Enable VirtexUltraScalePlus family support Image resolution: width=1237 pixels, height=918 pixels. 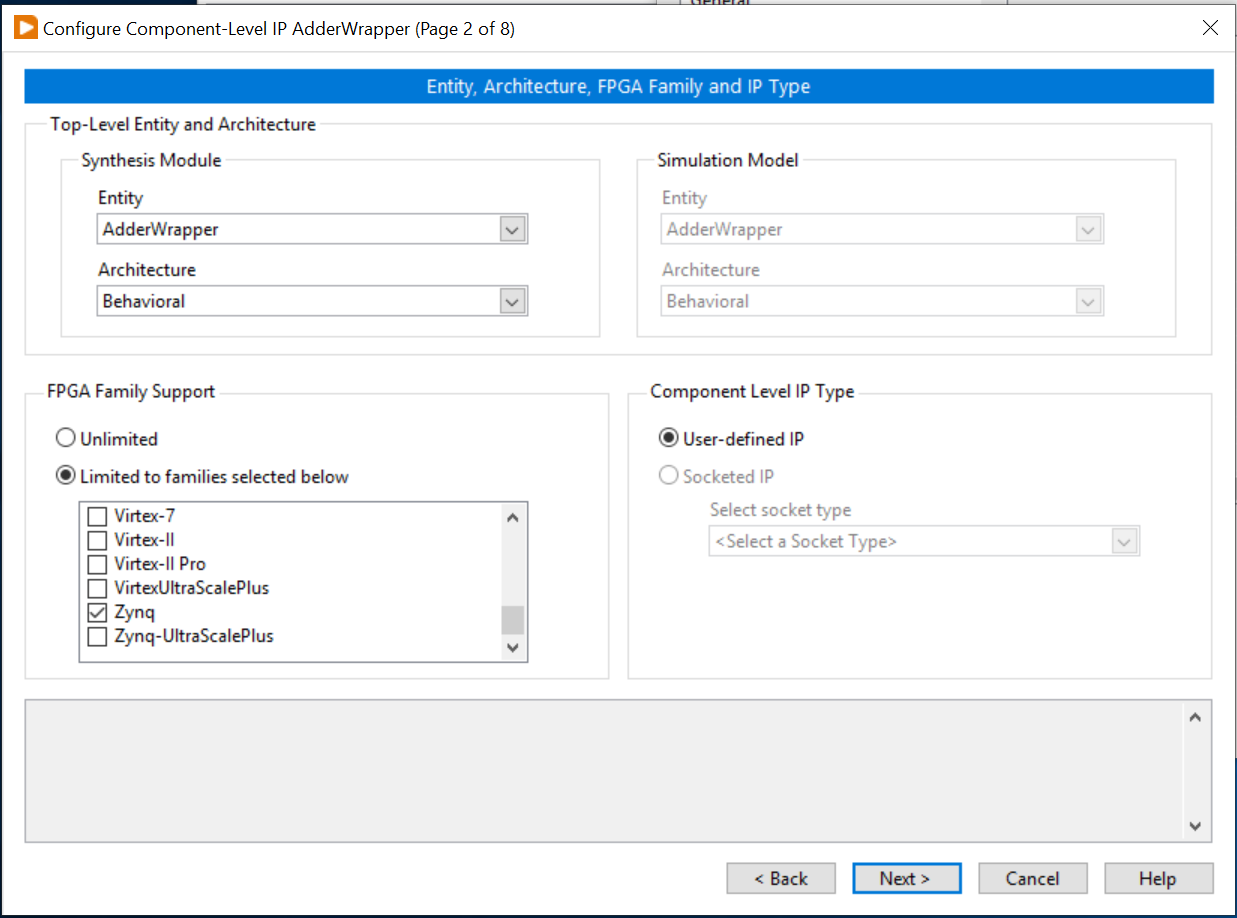point(96,588)
